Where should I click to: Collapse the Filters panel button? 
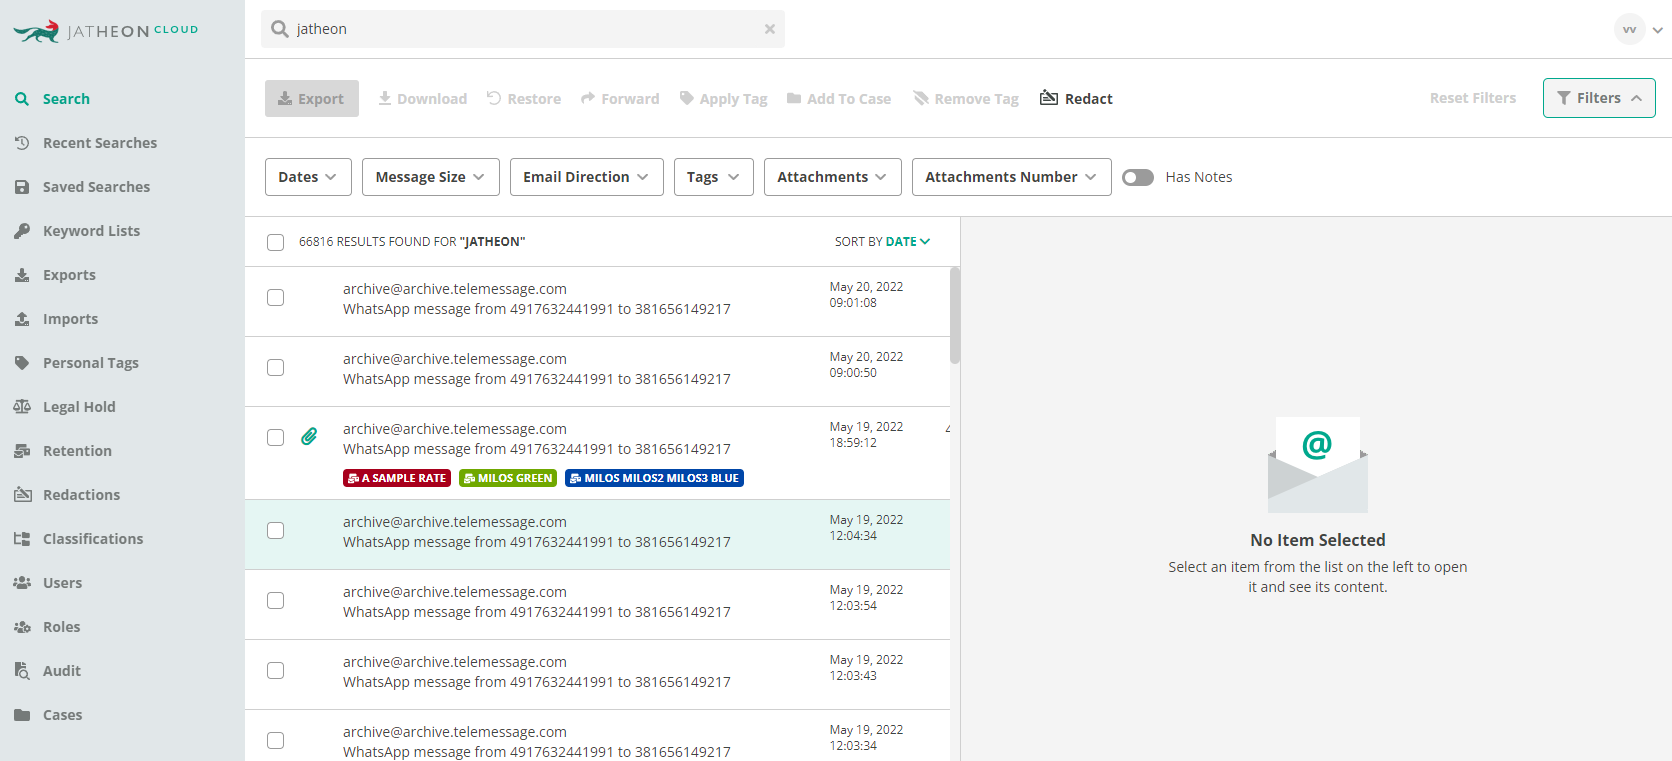tap(1599, 98)
